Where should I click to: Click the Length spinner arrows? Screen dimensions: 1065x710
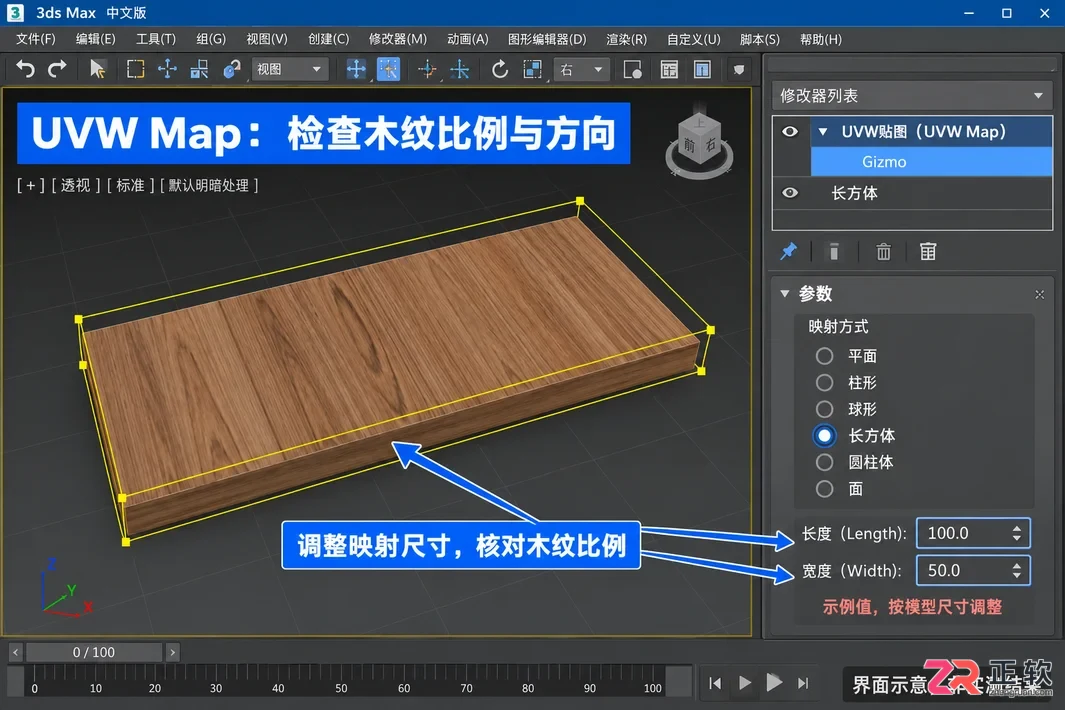(1017, 533)
